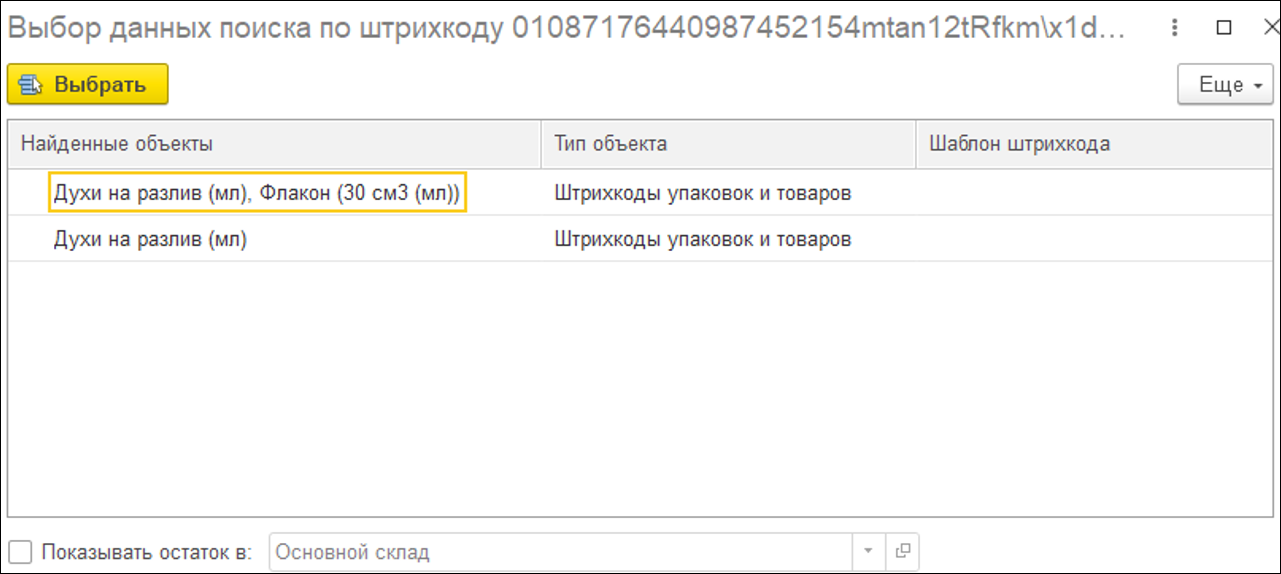Click the Основной склад input field

coord(560,551)
